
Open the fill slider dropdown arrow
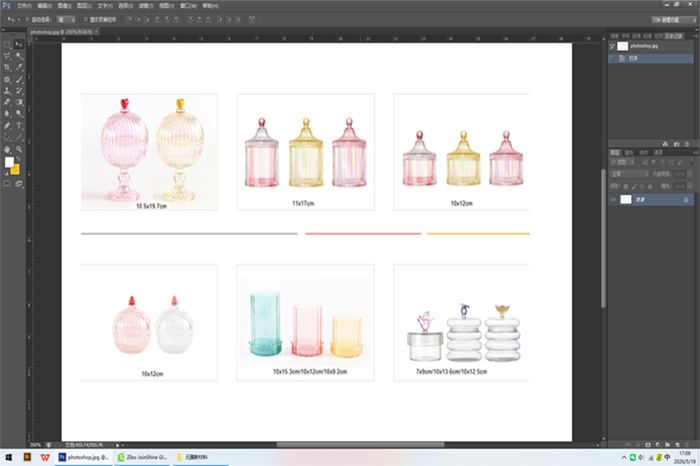(x=690, y=187)
